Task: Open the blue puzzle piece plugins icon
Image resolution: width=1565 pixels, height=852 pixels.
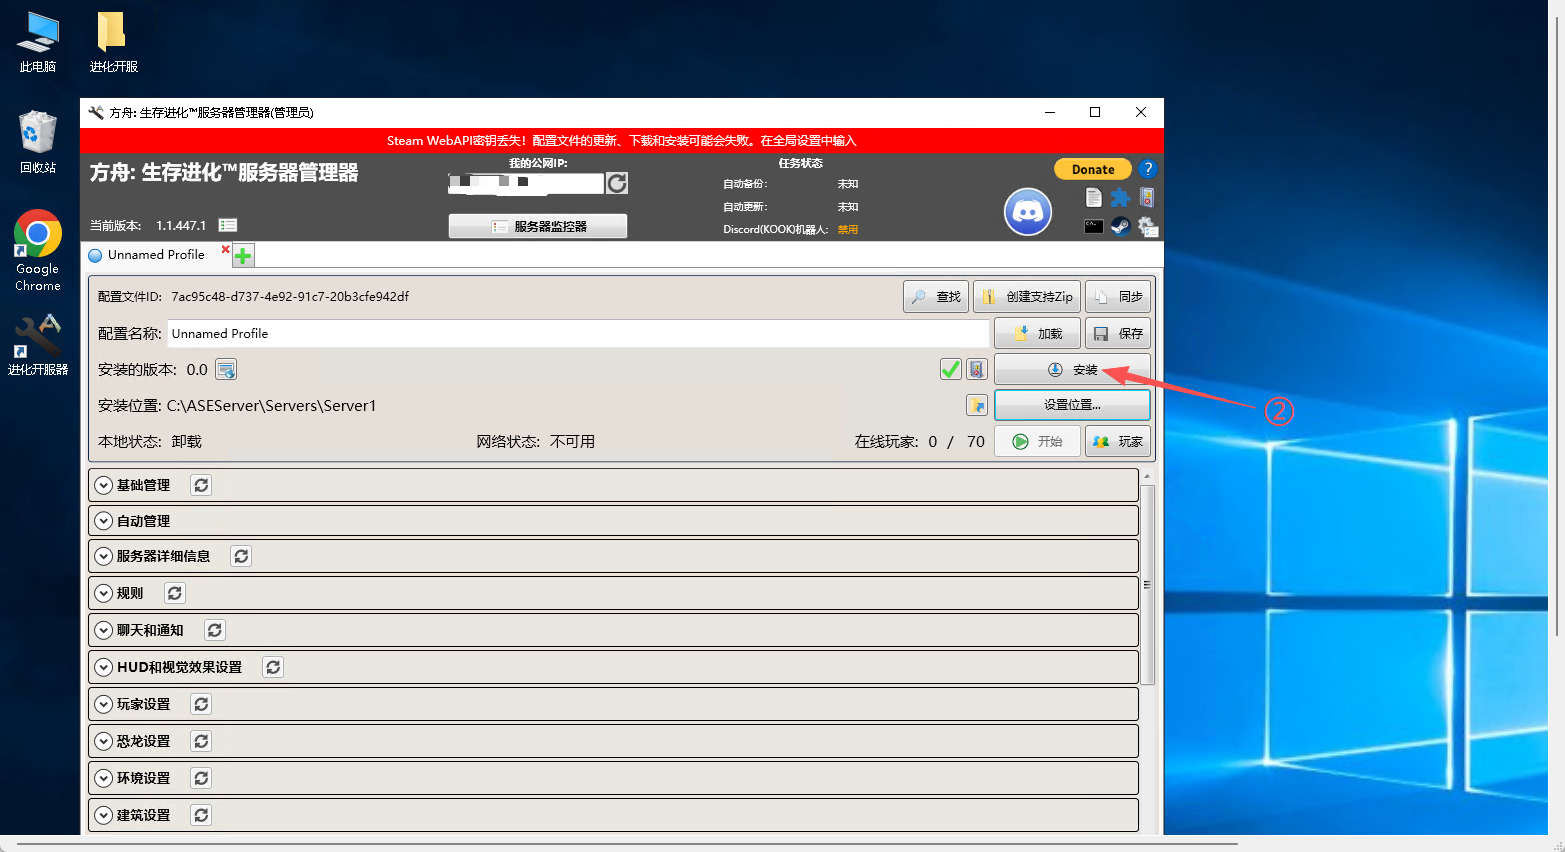Action: point(1121,198)
